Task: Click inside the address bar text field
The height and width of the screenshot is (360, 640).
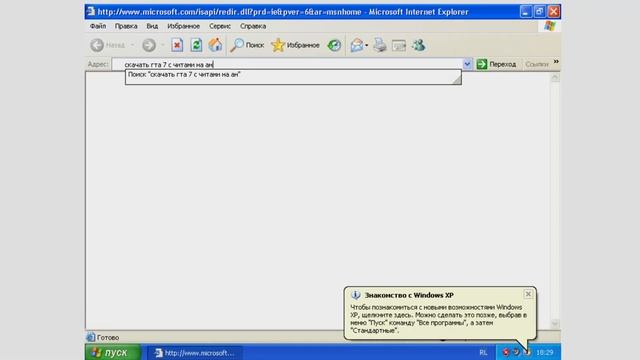Action: [x=288, y=64]
